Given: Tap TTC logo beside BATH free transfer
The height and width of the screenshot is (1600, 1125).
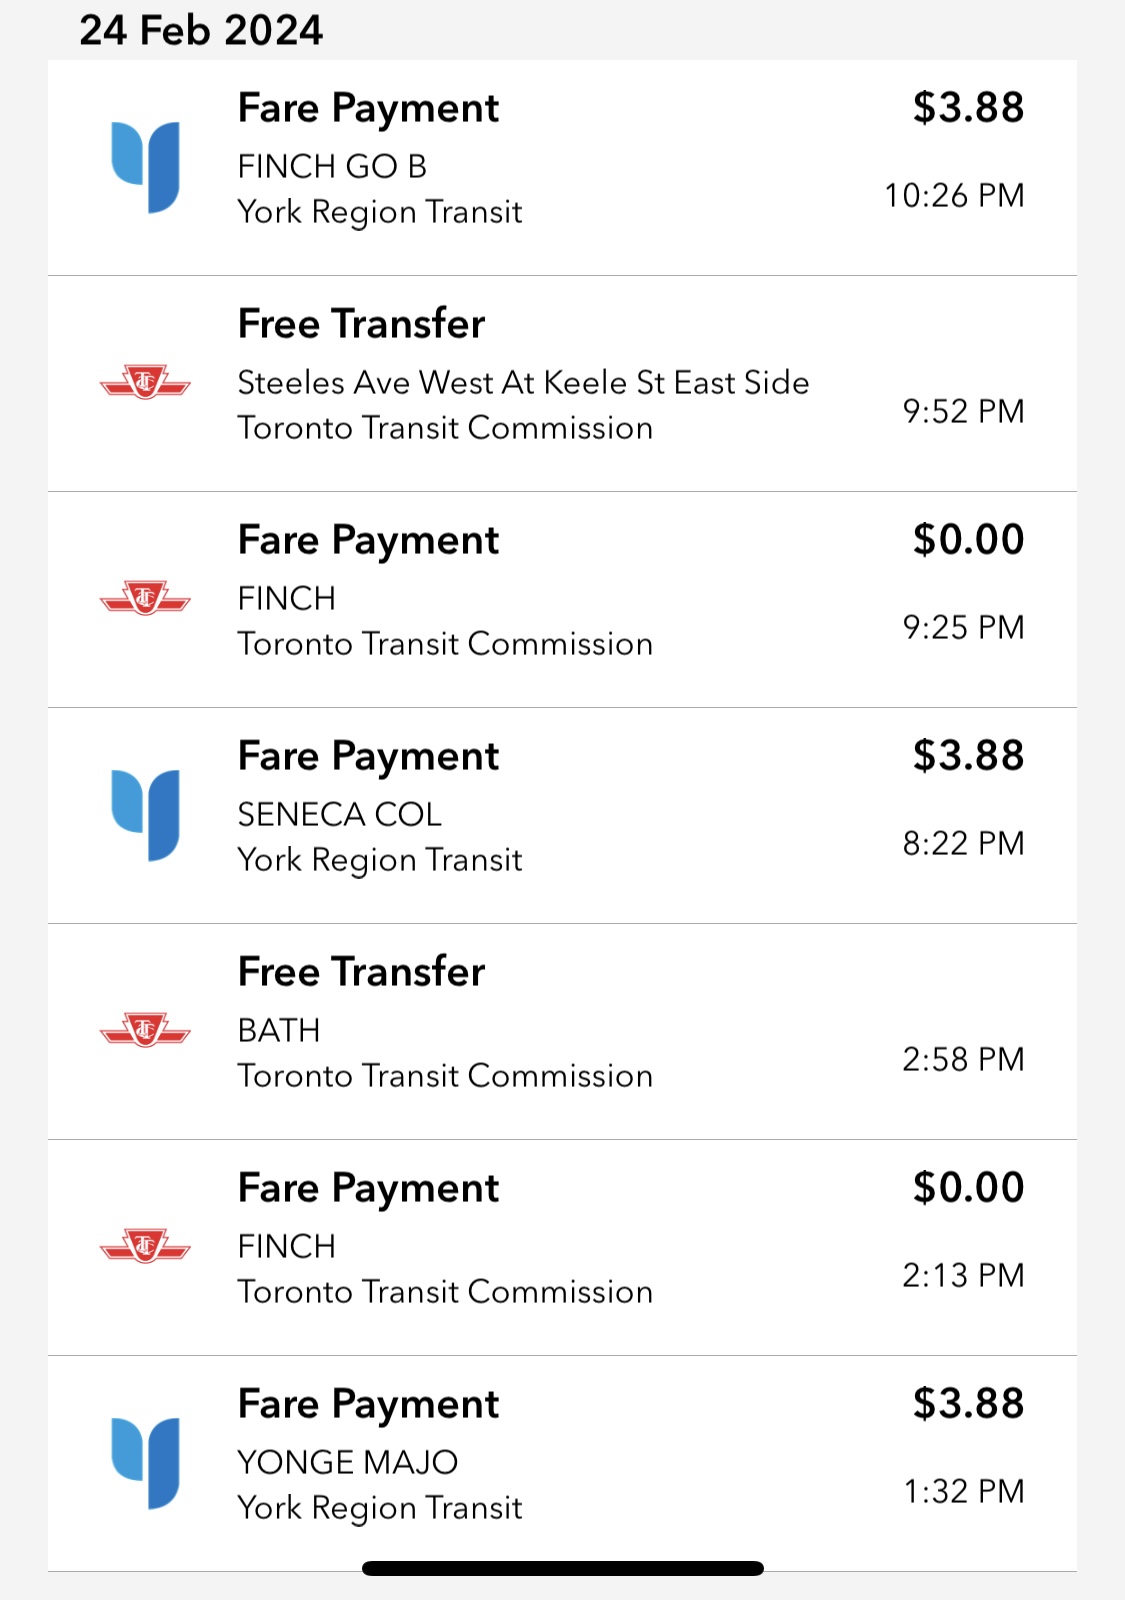Looking at the screenshot, I should (145, 1030).
